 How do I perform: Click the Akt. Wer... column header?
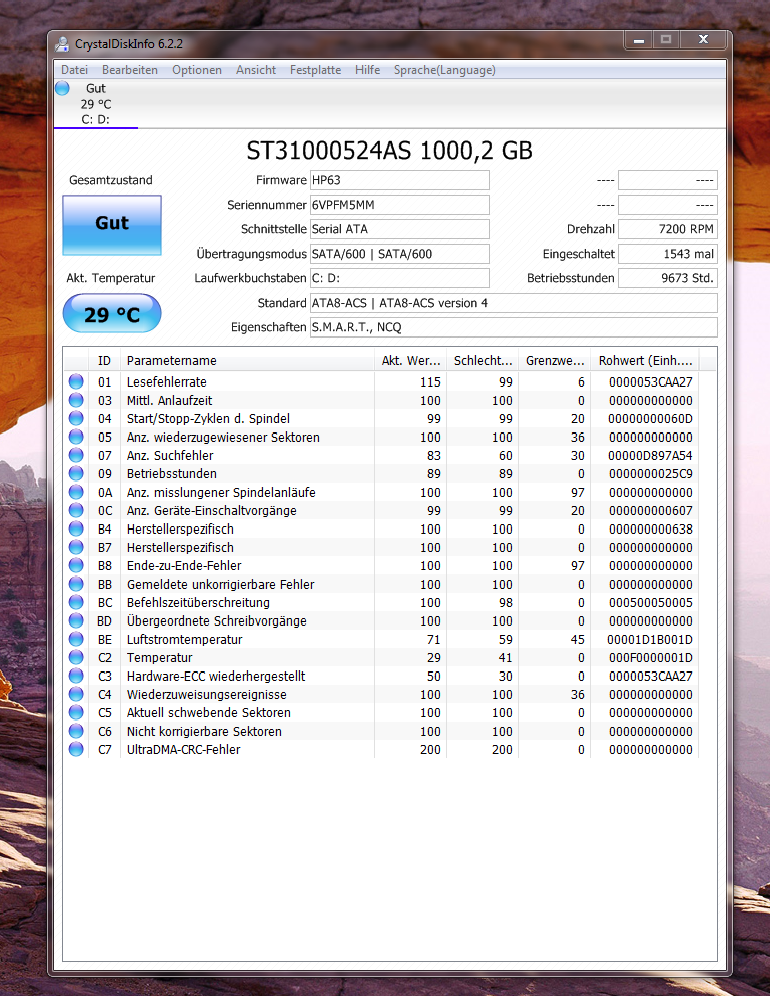click(410, 360)
